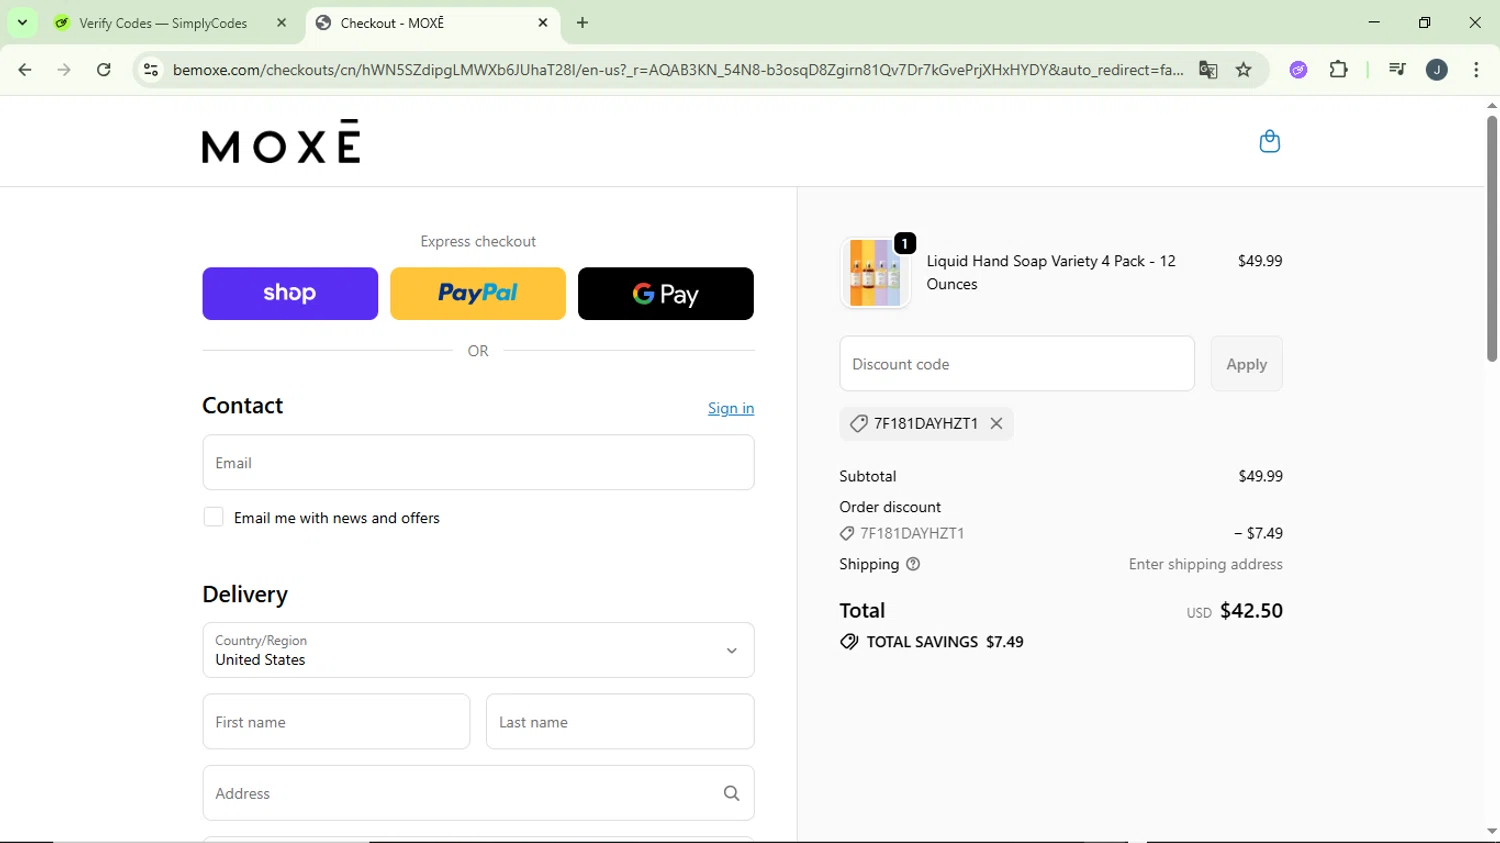Screen dimensions: 1500x843
Task: Open Chrome three-dot menu
Action: (1476, 69)
